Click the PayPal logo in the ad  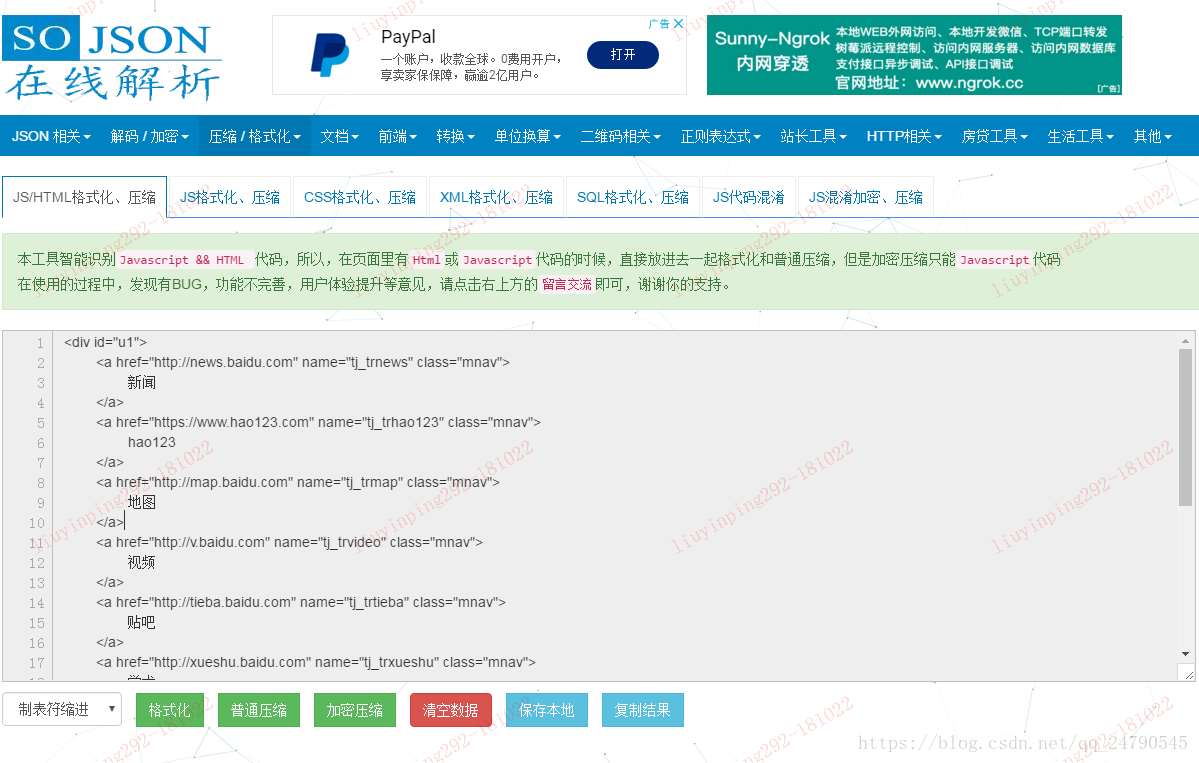pyautogui.click(x=330, y=54)
